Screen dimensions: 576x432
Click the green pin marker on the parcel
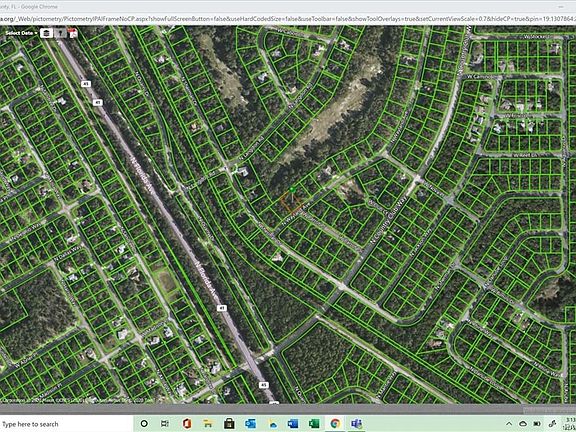click(x=292, y=190)
